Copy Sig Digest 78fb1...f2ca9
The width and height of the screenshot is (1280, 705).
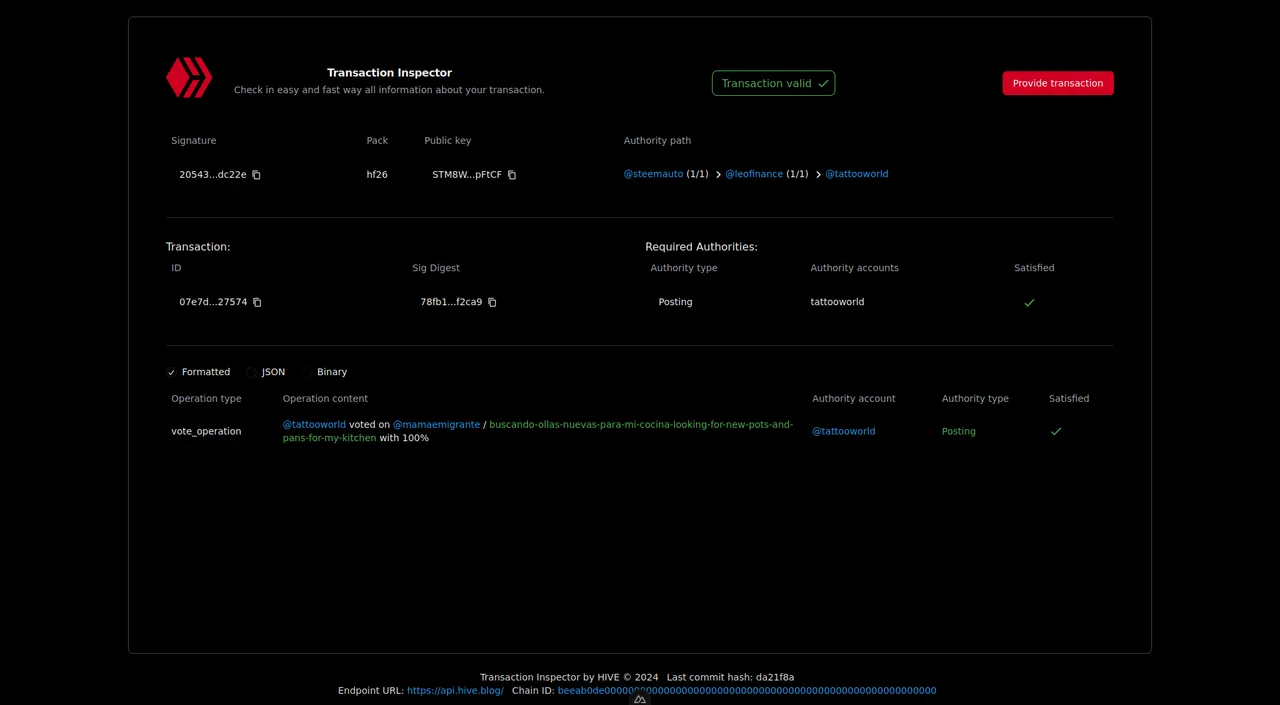[492, 302]
